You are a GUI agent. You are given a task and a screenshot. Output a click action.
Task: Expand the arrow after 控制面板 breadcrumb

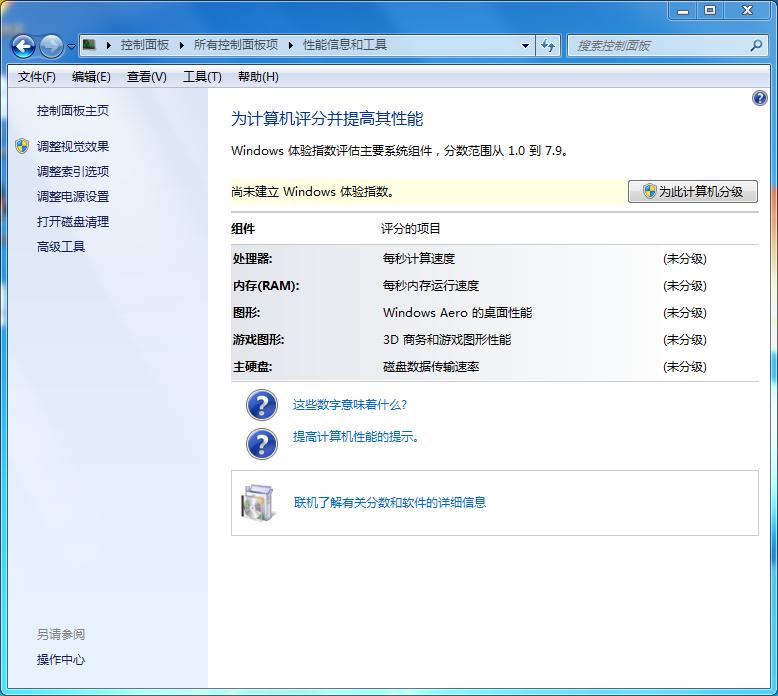[x=182, y=46]
